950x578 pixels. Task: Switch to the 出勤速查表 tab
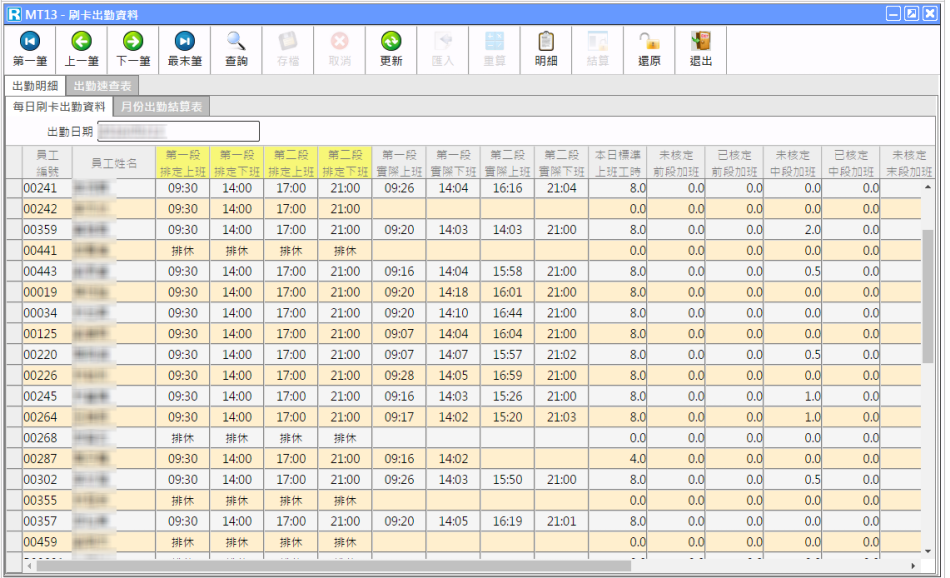click(x=102, y=86)
